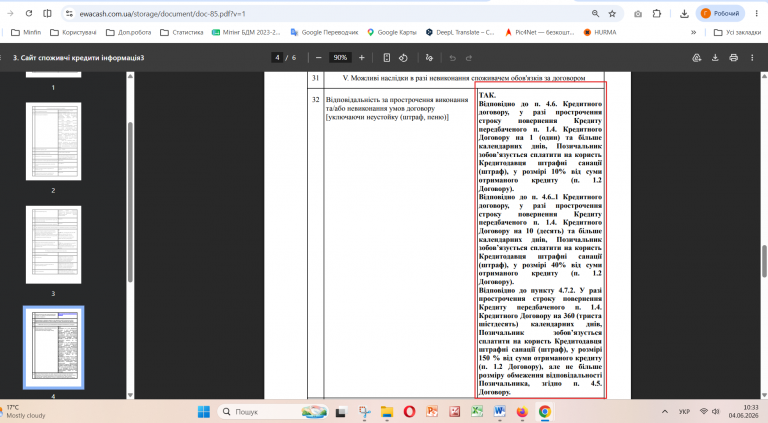Click the taskbar Пошук search box

(272, 412)
